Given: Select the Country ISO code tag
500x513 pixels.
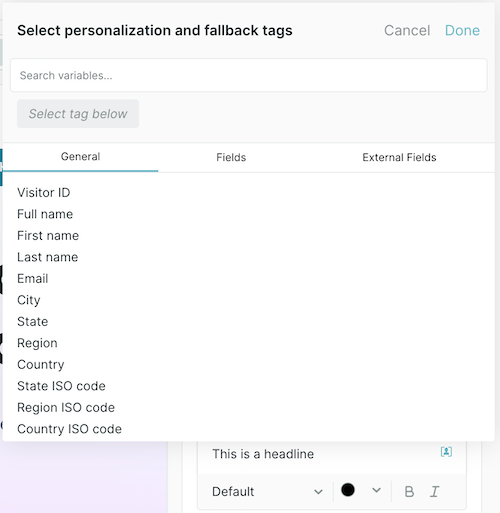Looking at the screenshot, I should [x=69, y=429].
